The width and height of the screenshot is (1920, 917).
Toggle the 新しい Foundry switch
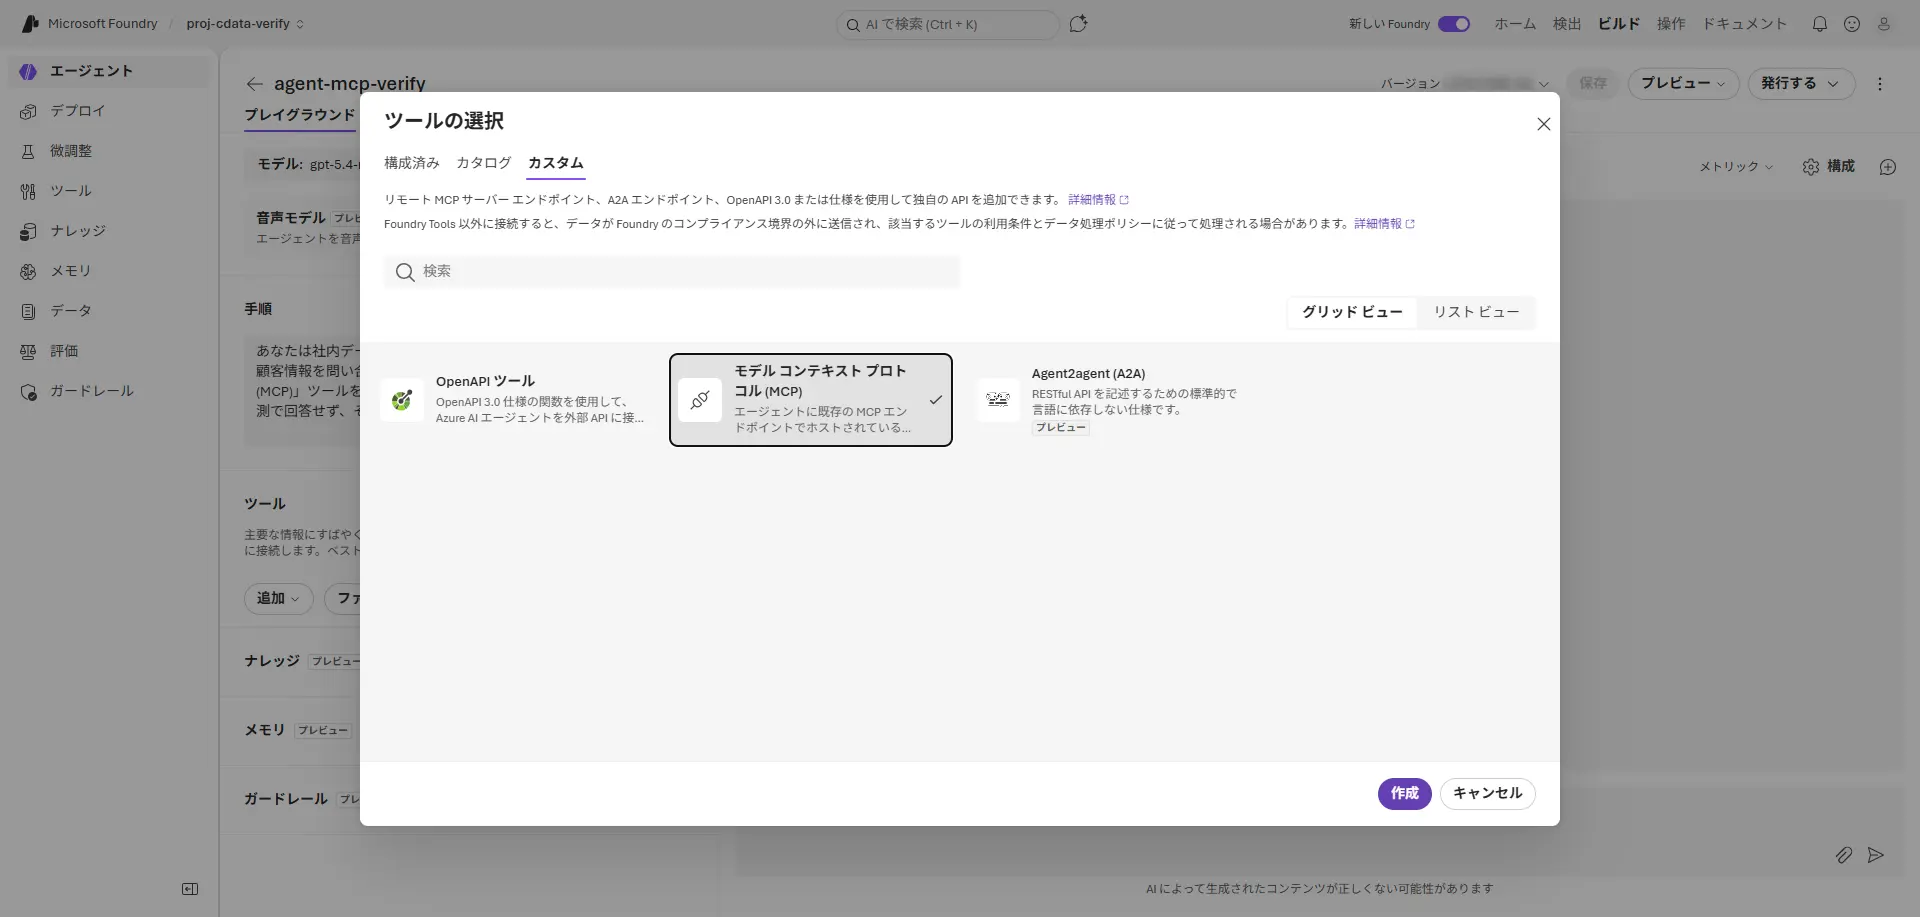(1454, 24)
